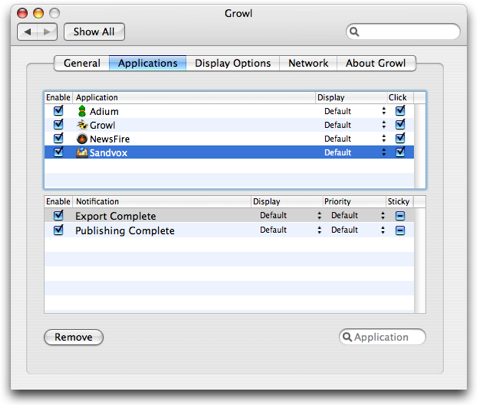
Task: Select the Publishing Complete notification text
Action: coord(125,231)
